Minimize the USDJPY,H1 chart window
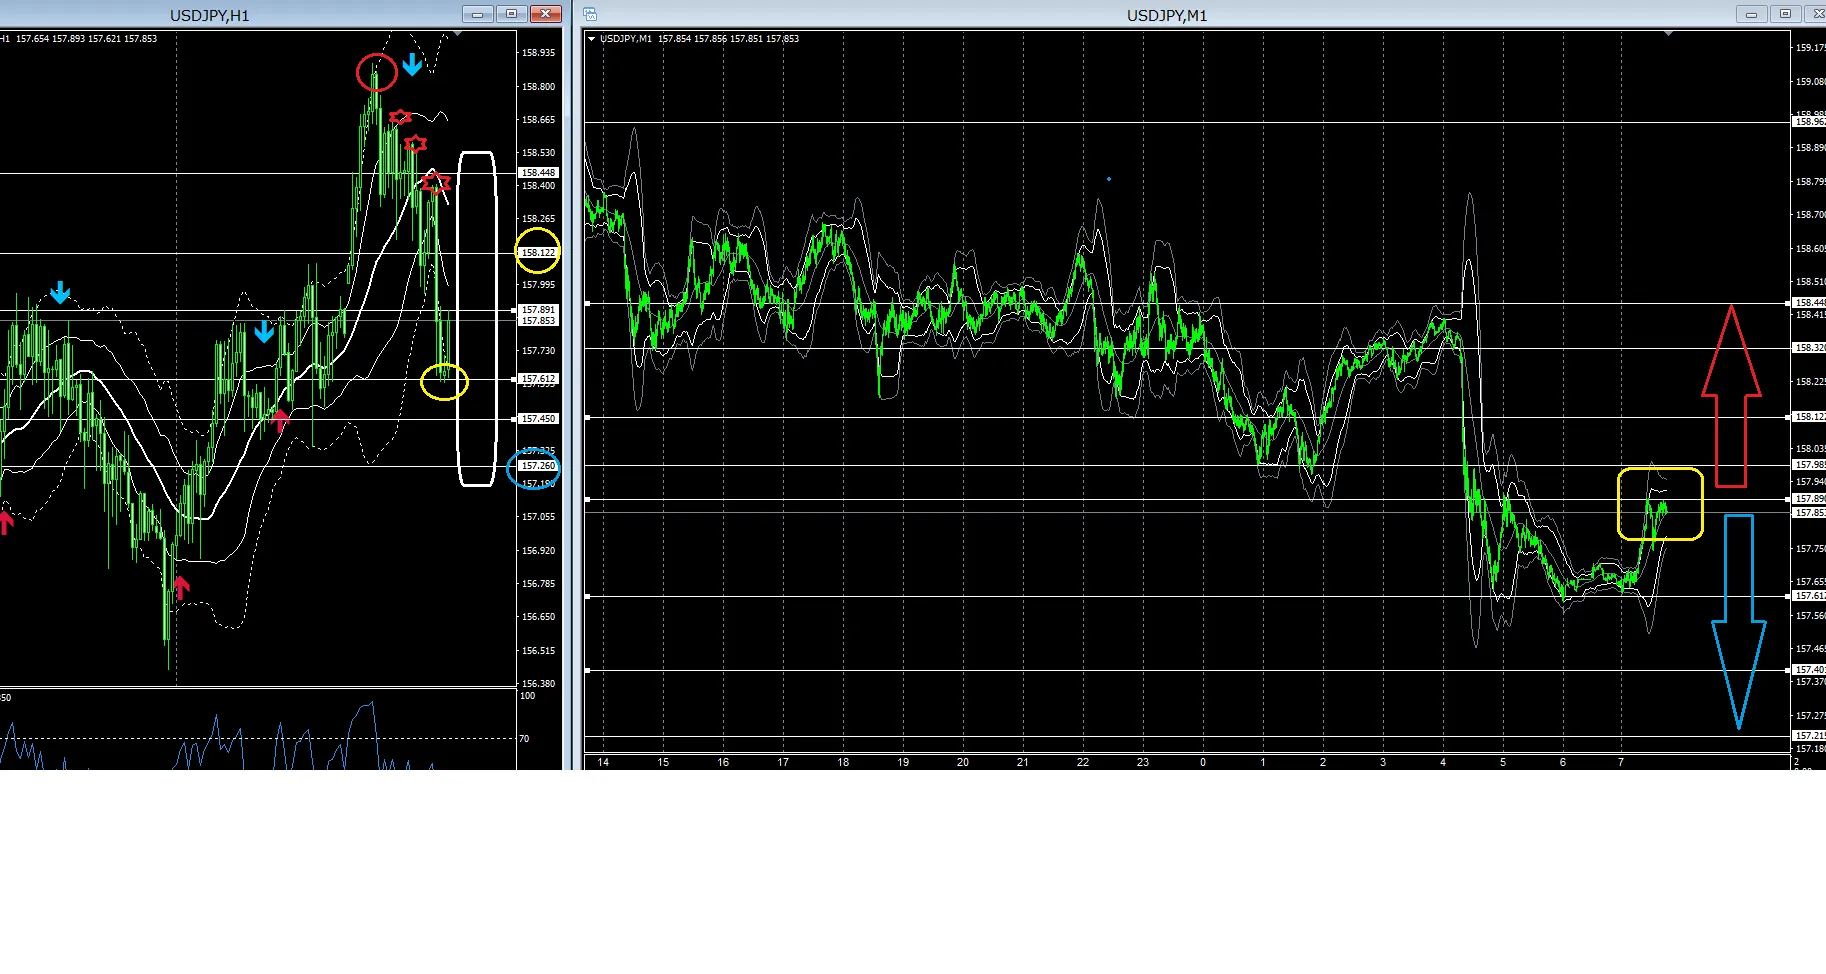 (477, 14)
